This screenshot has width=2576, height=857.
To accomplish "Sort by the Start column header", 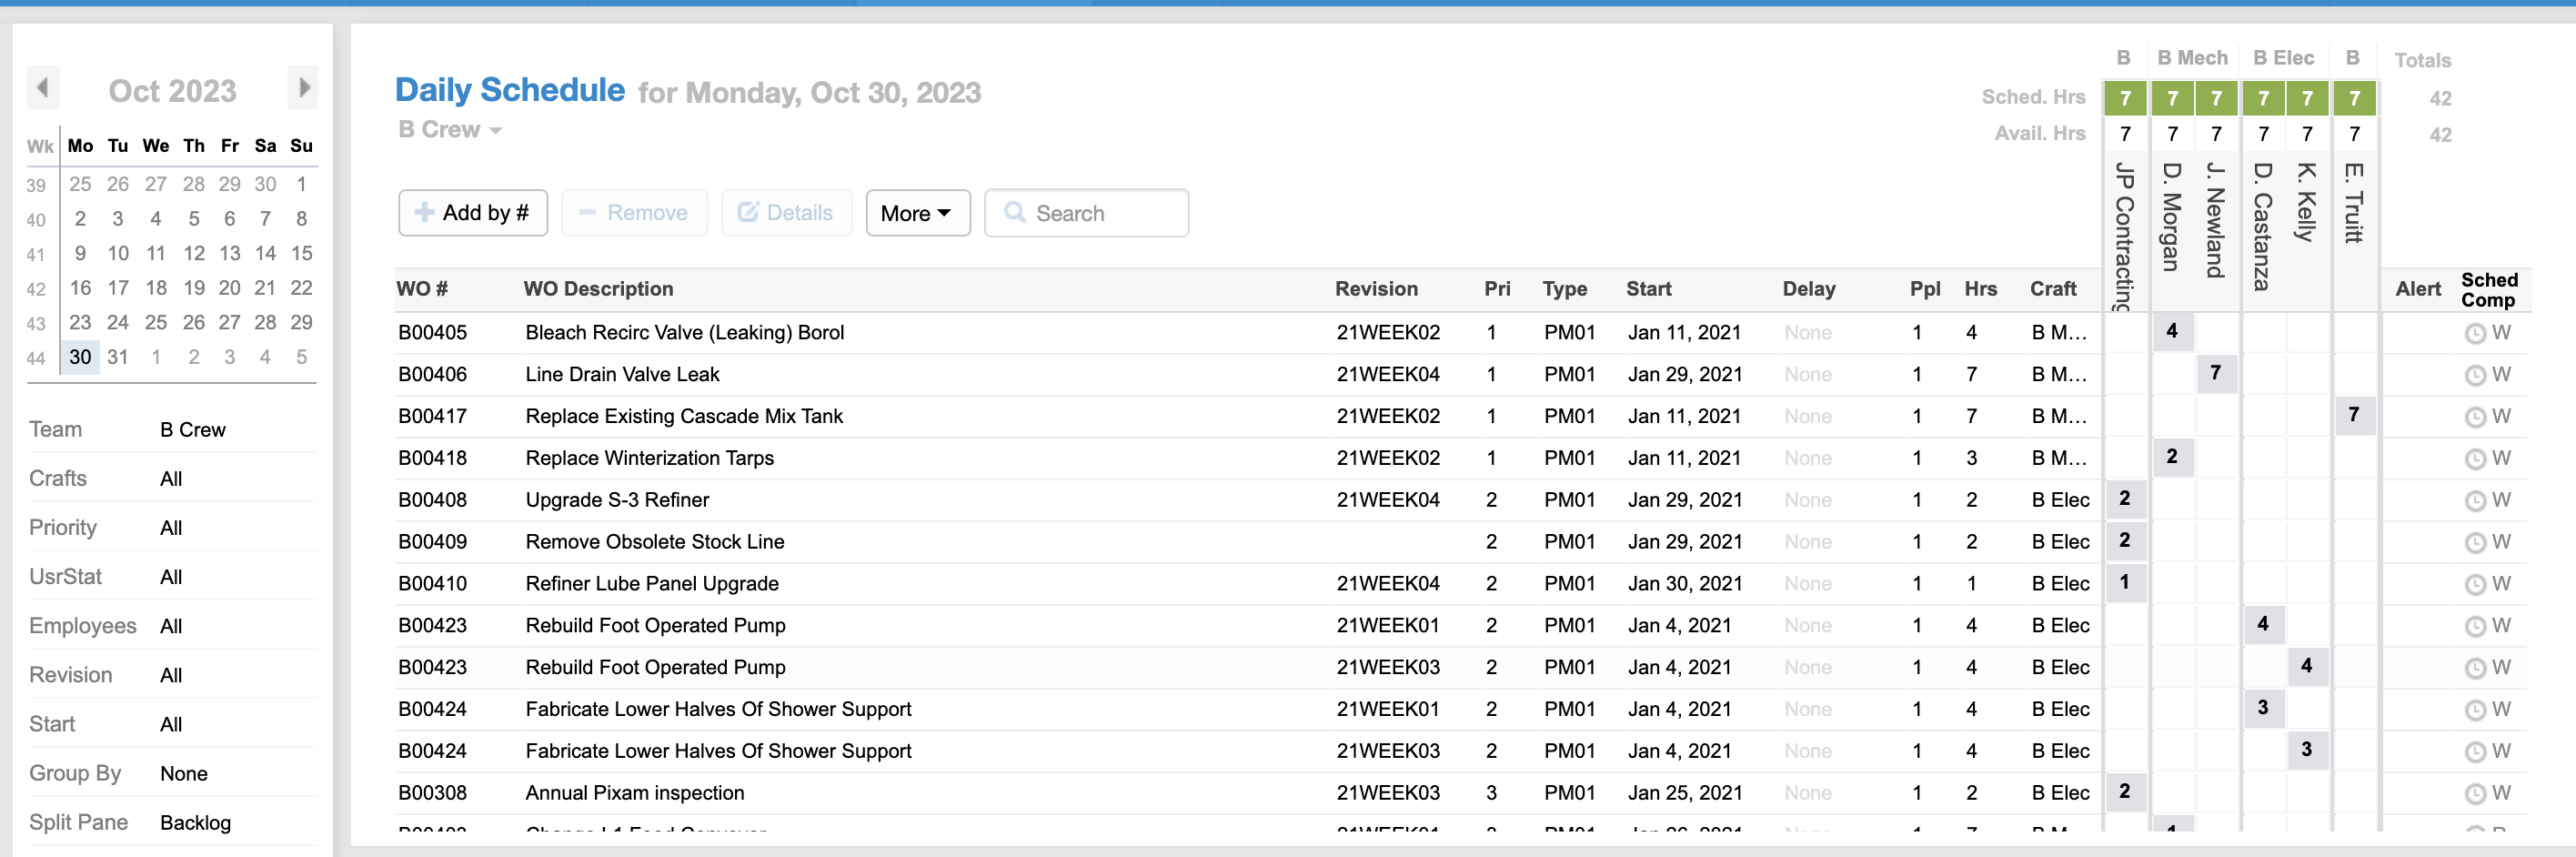I will click(1648, 289).
